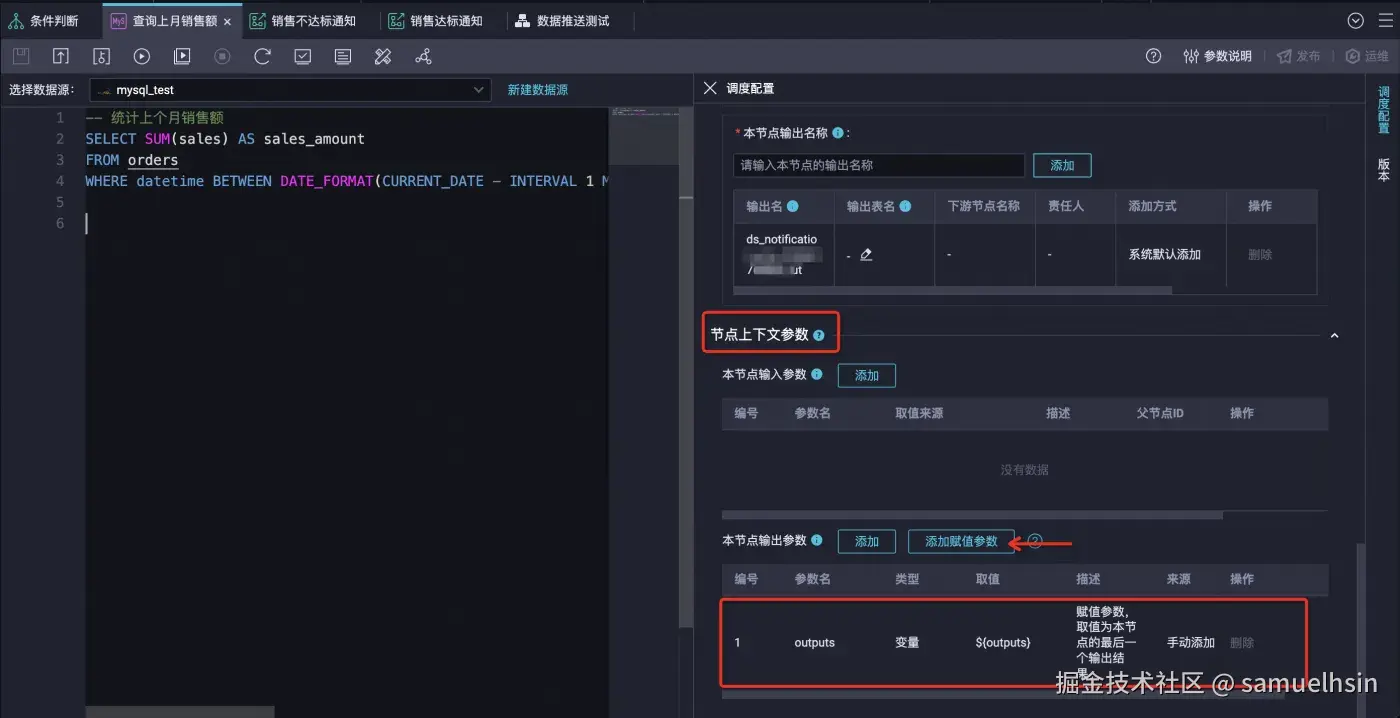The width and height of the screenshot is (1400, 718).
Task: Click the node relationship graph toolbar icon
Action: click(423, 57)
